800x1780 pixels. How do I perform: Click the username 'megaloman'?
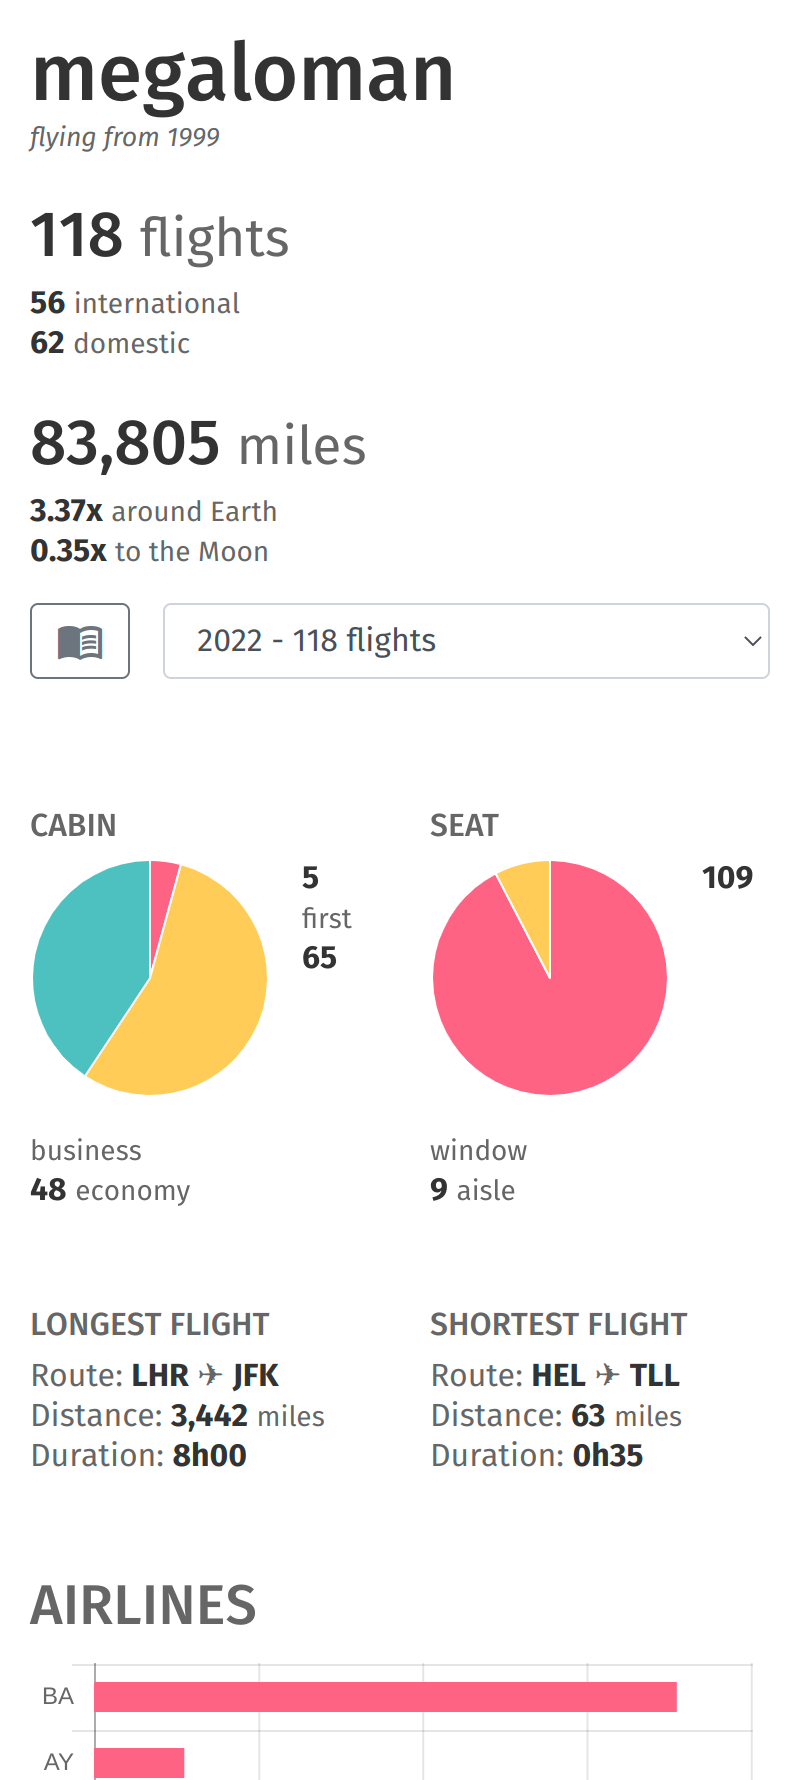point(243,72)
